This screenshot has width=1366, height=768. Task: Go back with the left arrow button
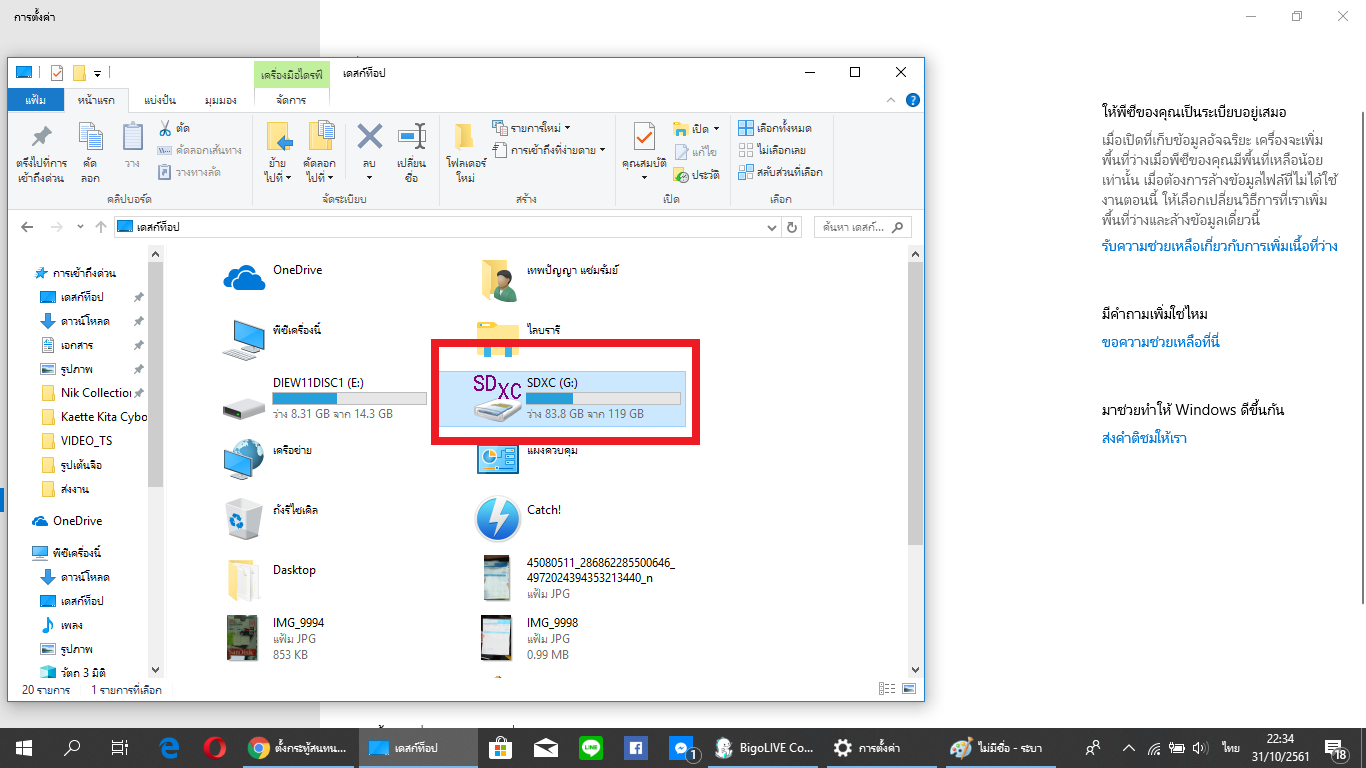pos(27,227)
